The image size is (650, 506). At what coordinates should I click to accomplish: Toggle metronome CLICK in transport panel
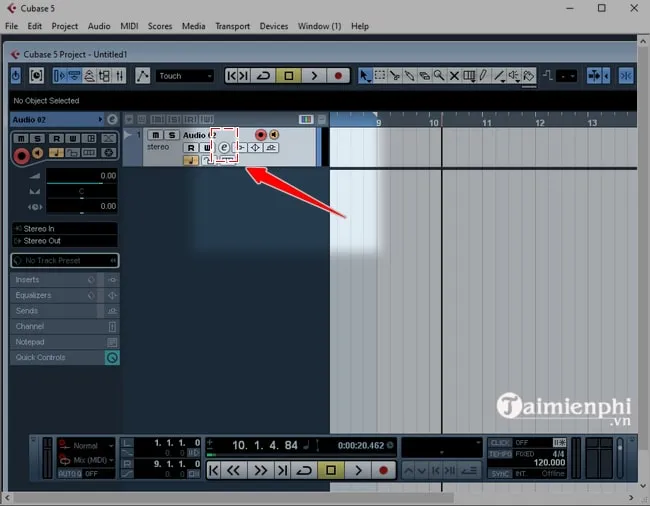click(500, 443)
